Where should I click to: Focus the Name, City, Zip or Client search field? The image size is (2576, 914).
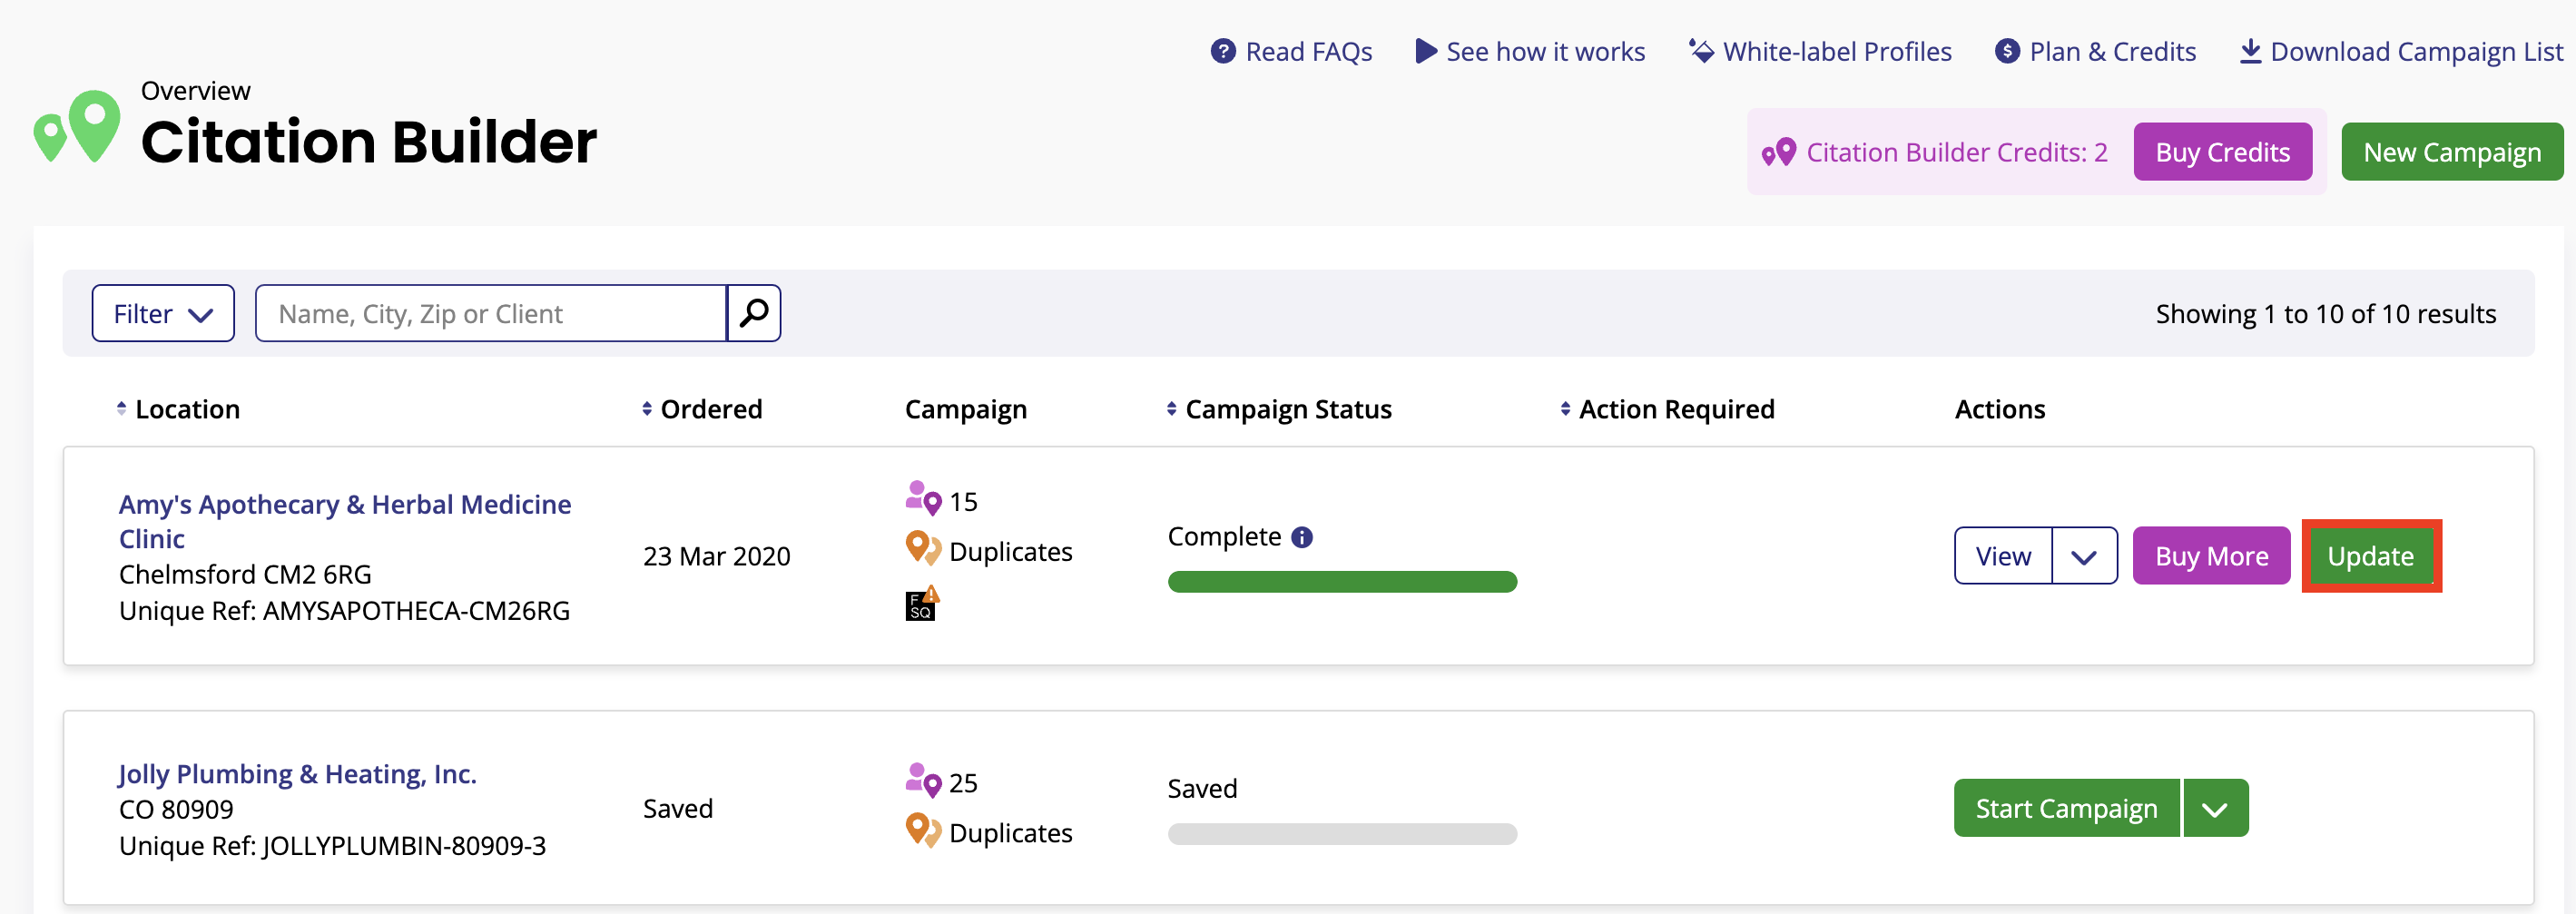490,314
